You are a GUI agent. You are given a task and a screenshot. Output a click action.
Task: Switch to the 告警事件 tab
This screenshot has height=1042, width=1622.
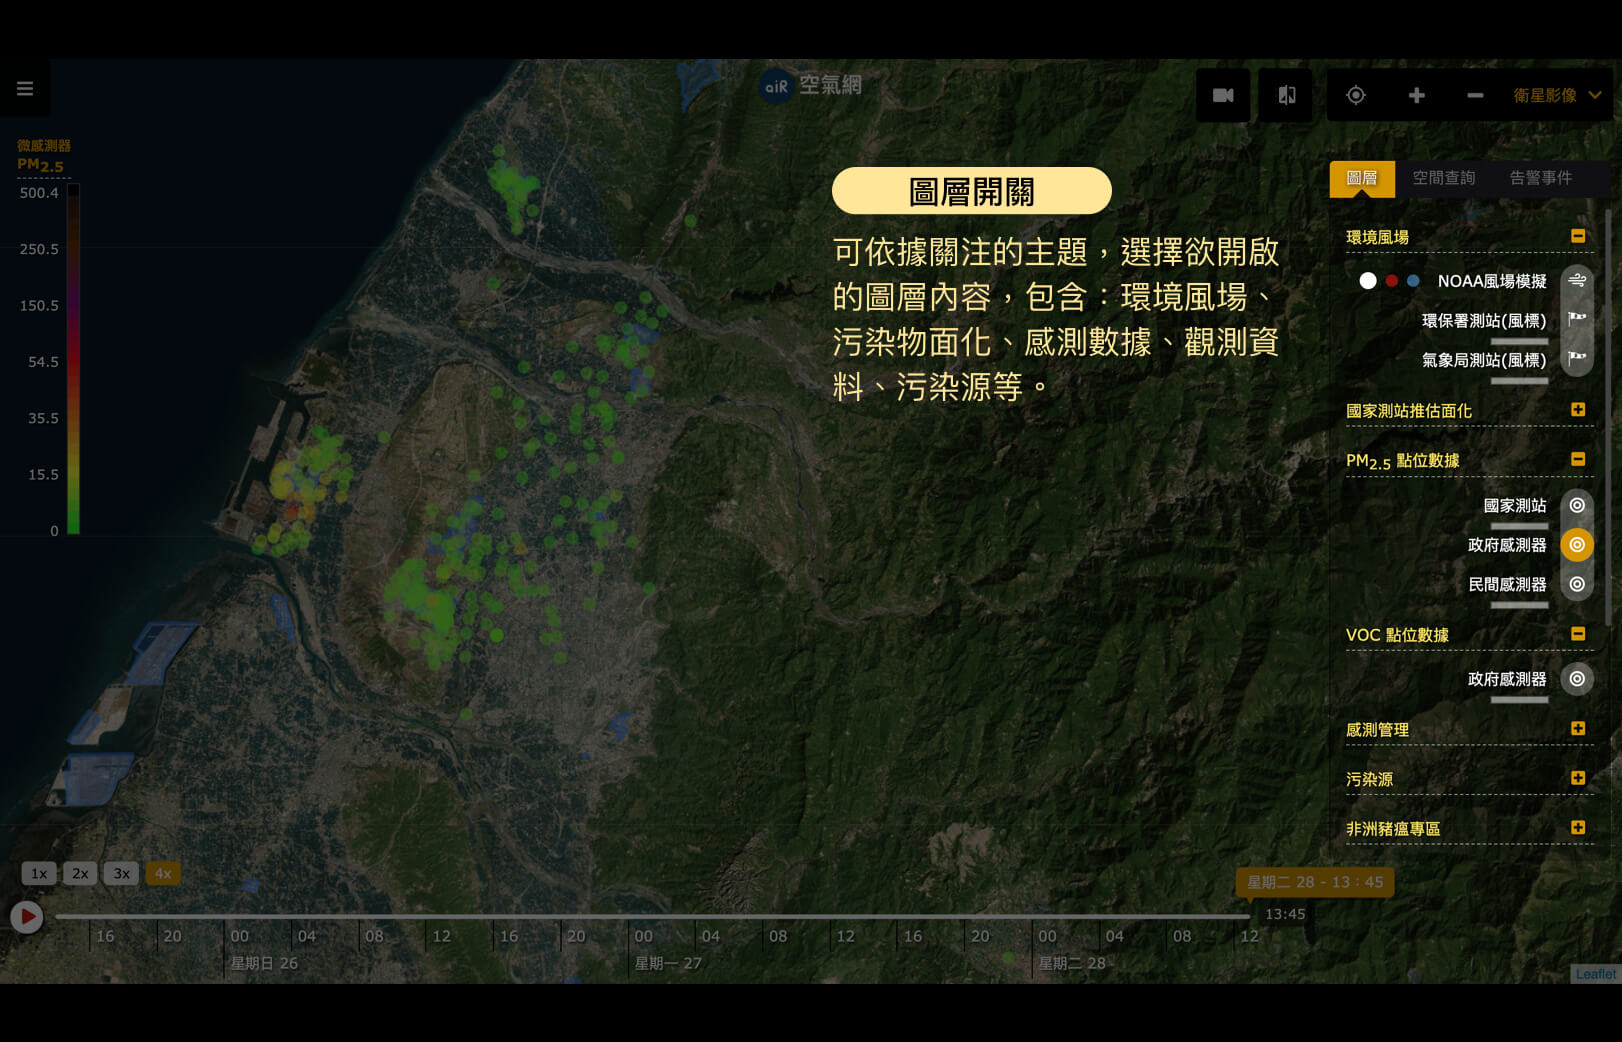[x=1540, y=178]
